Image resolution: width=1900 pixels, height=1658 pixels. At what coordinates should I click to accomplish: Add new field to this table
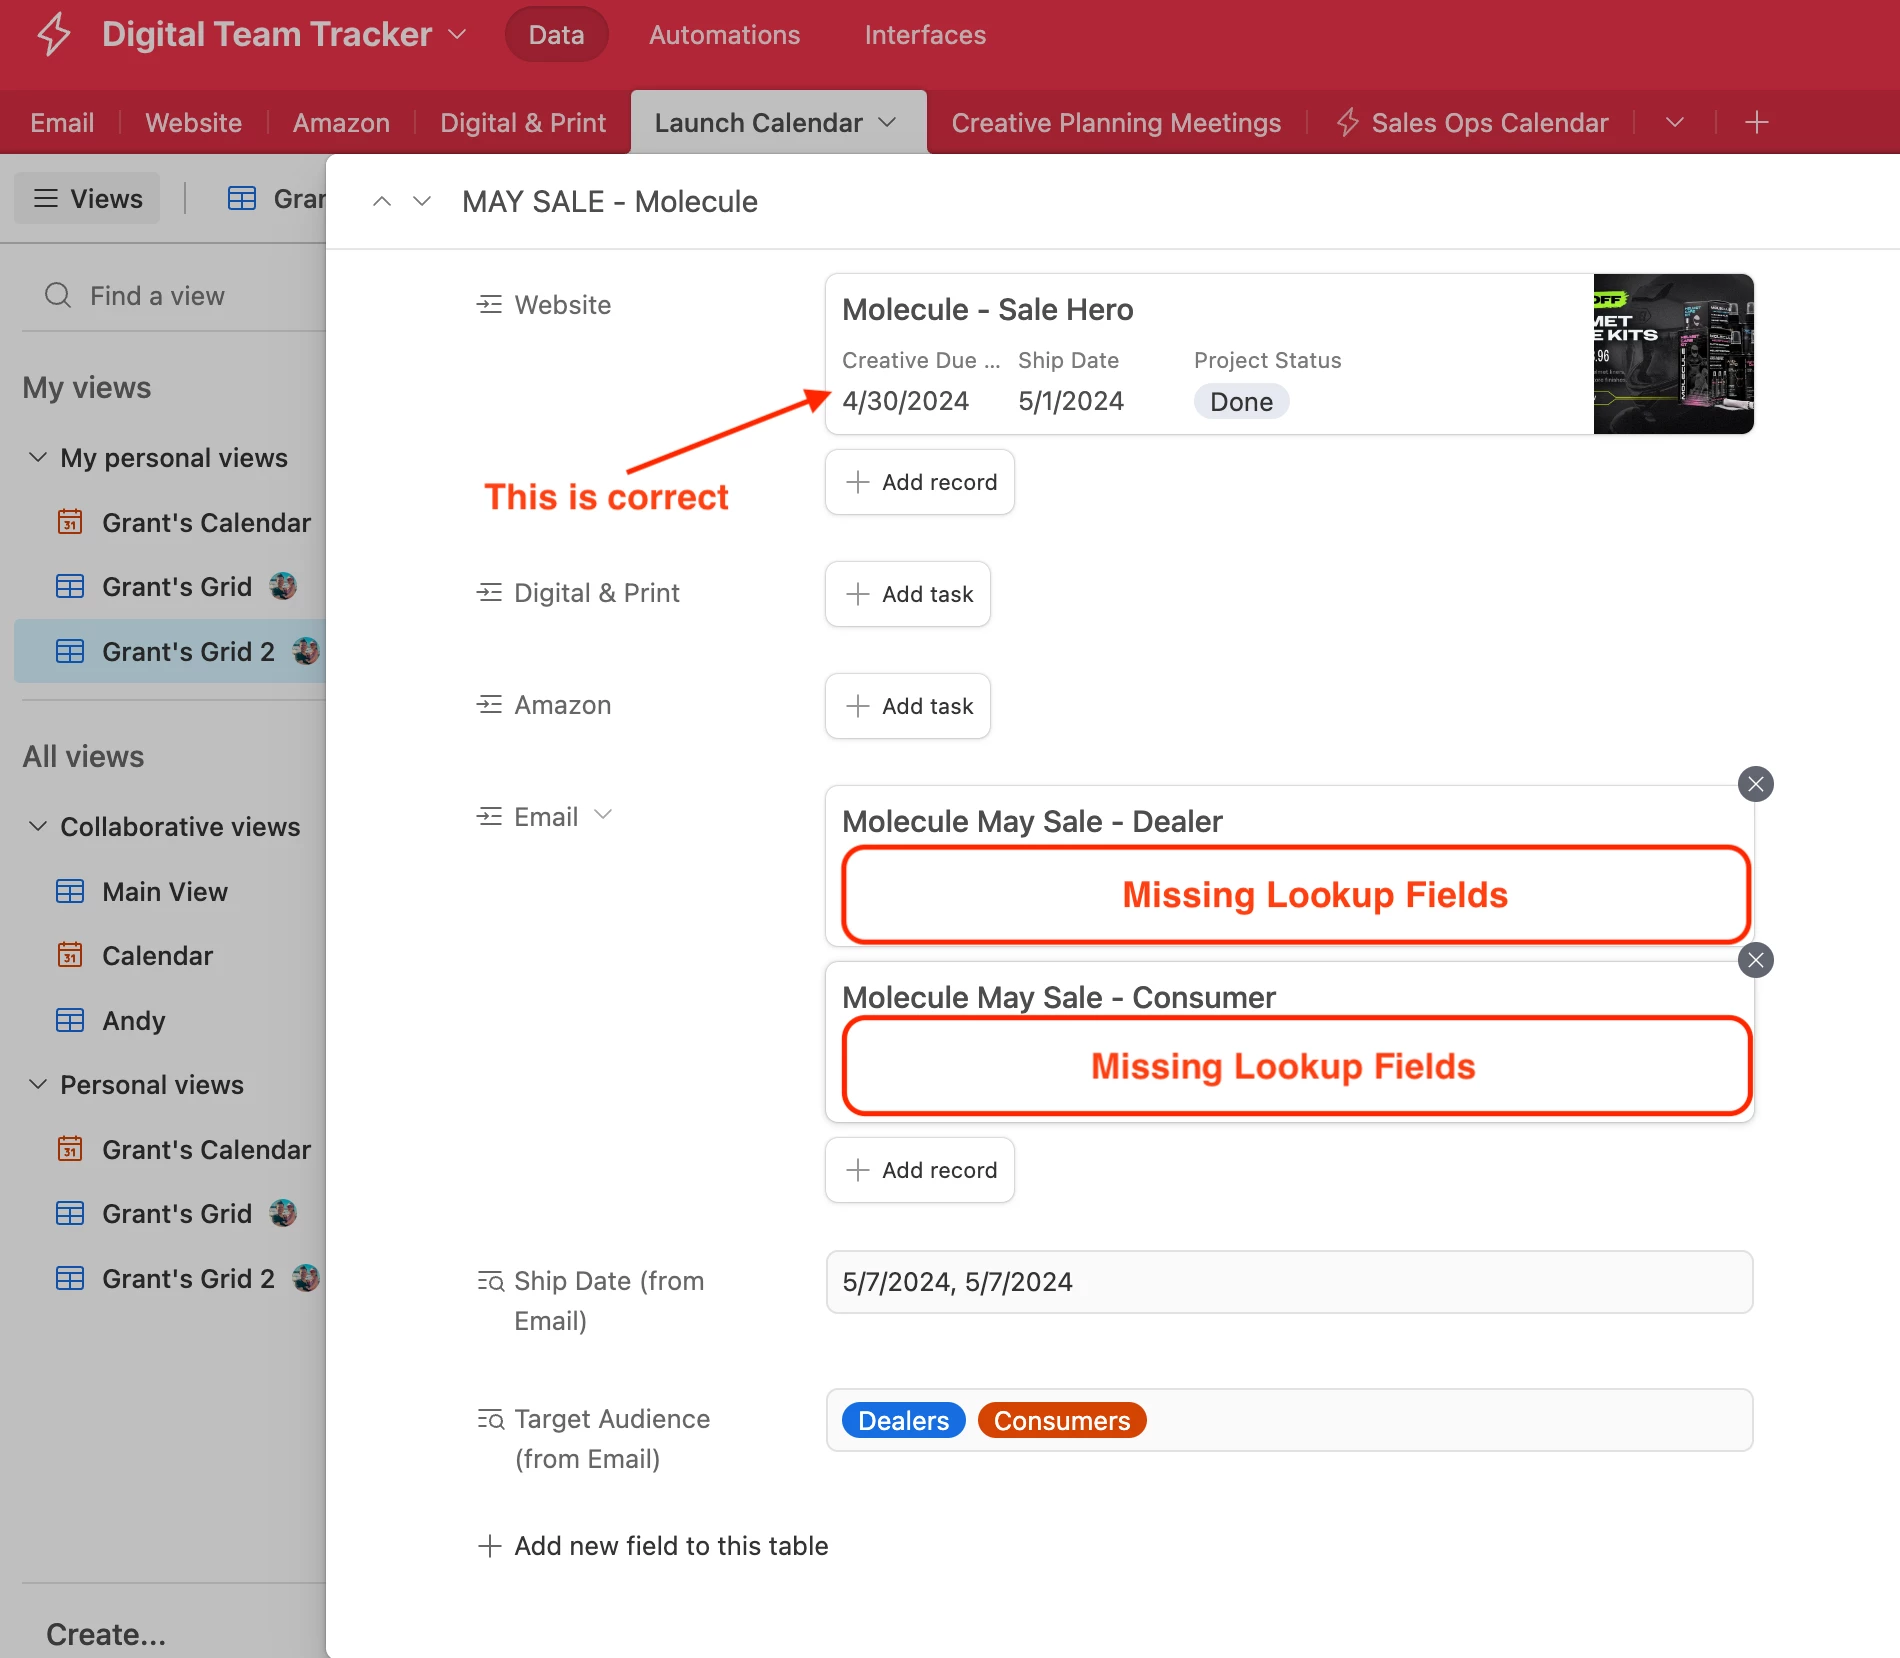coord(653,1546)
